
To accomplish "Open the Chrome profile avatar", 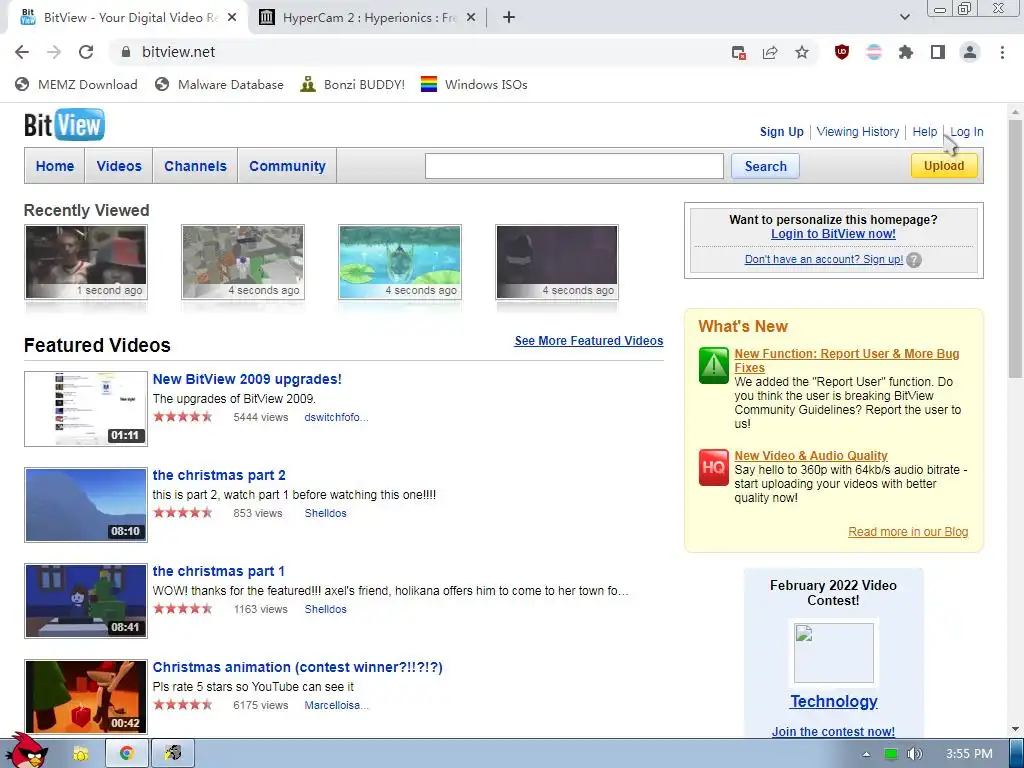I will tap(970, 52).
